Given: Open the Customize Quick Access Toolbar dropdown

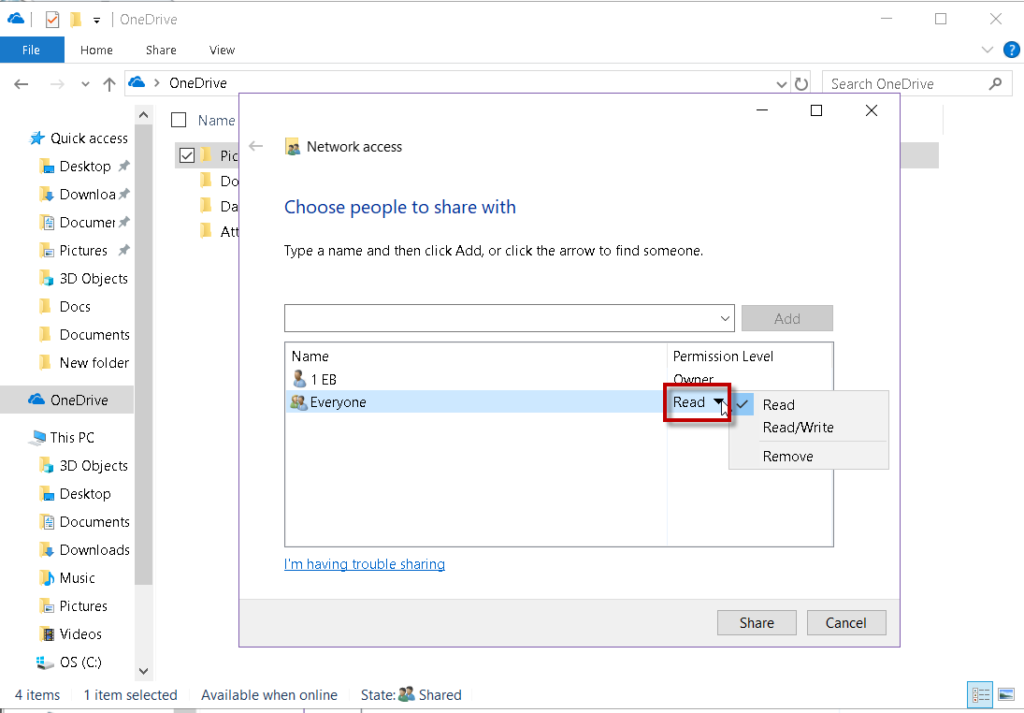Looking at the screenshot, I should pyautogui.click(x=96, y=20).
